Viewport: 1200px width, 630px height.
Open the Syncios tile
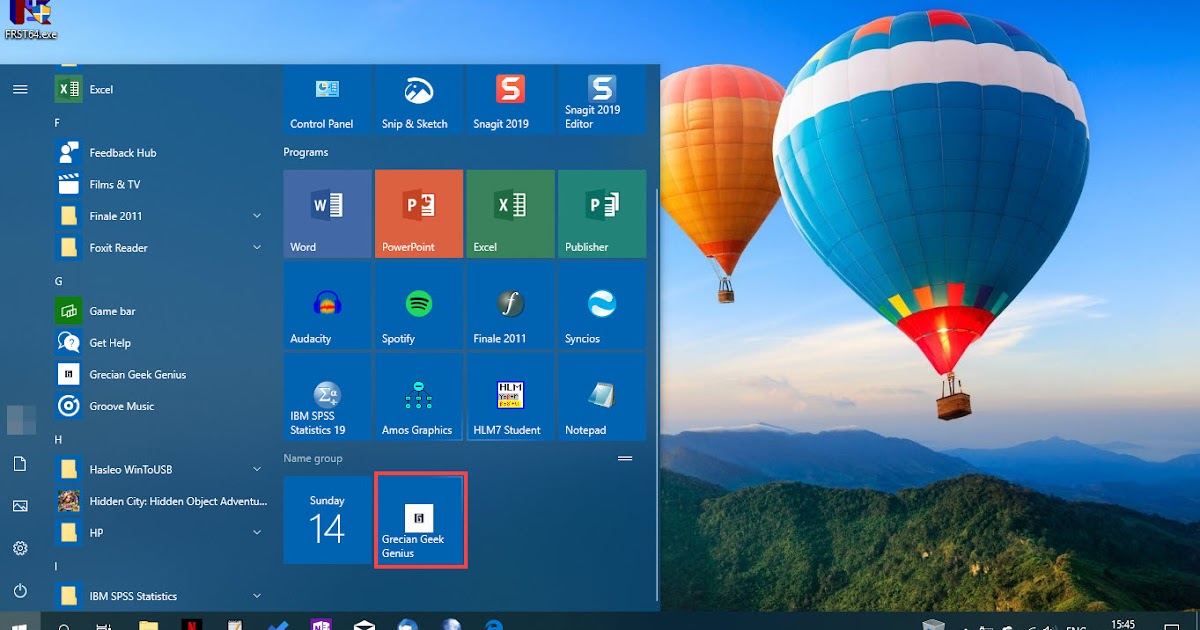pos(601,305)
